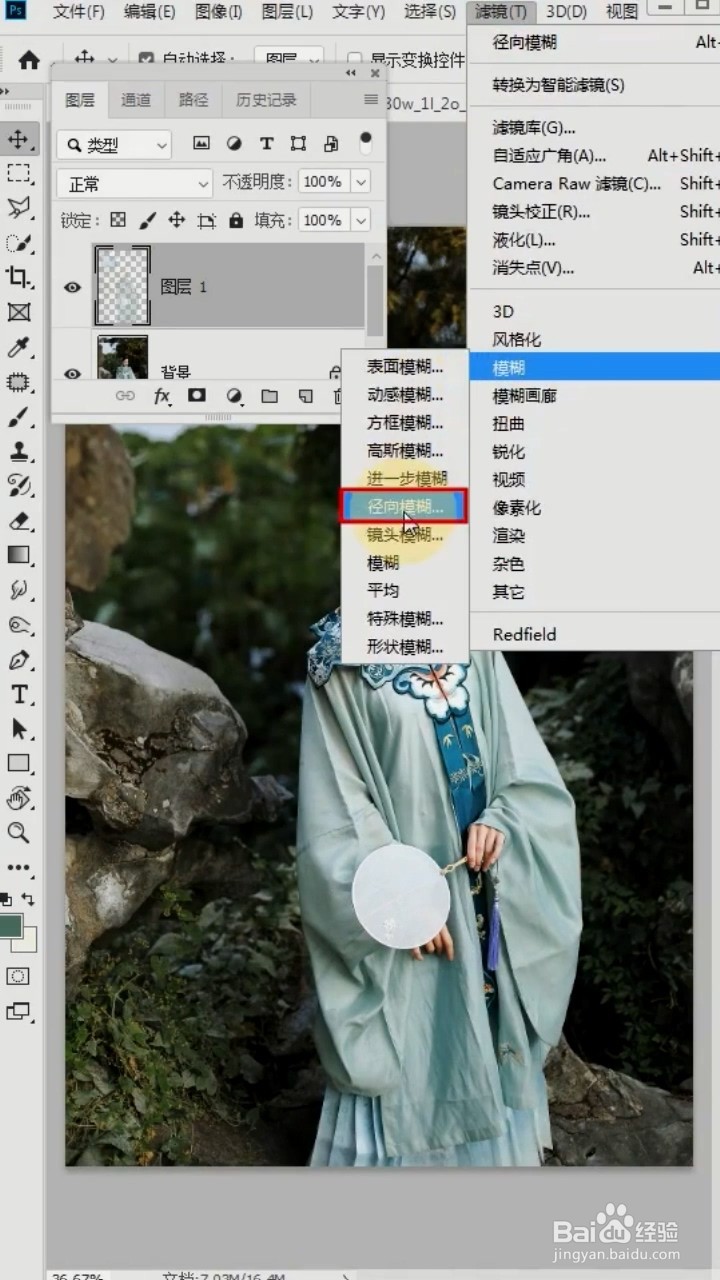Toggle visibility of 背景 layer
The width and height of the screenshot is (720, 1280).
point(72,373)
